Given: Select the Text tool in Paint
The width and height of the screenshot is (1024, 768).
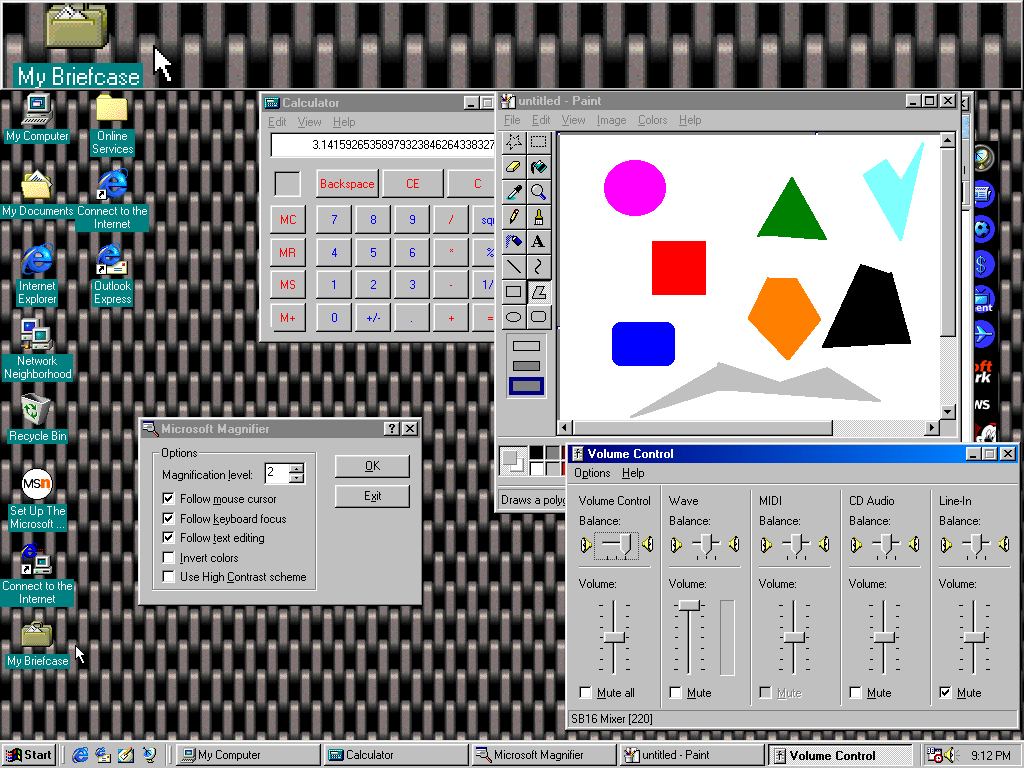Looking at the screenshot, I should click(539, 242).
